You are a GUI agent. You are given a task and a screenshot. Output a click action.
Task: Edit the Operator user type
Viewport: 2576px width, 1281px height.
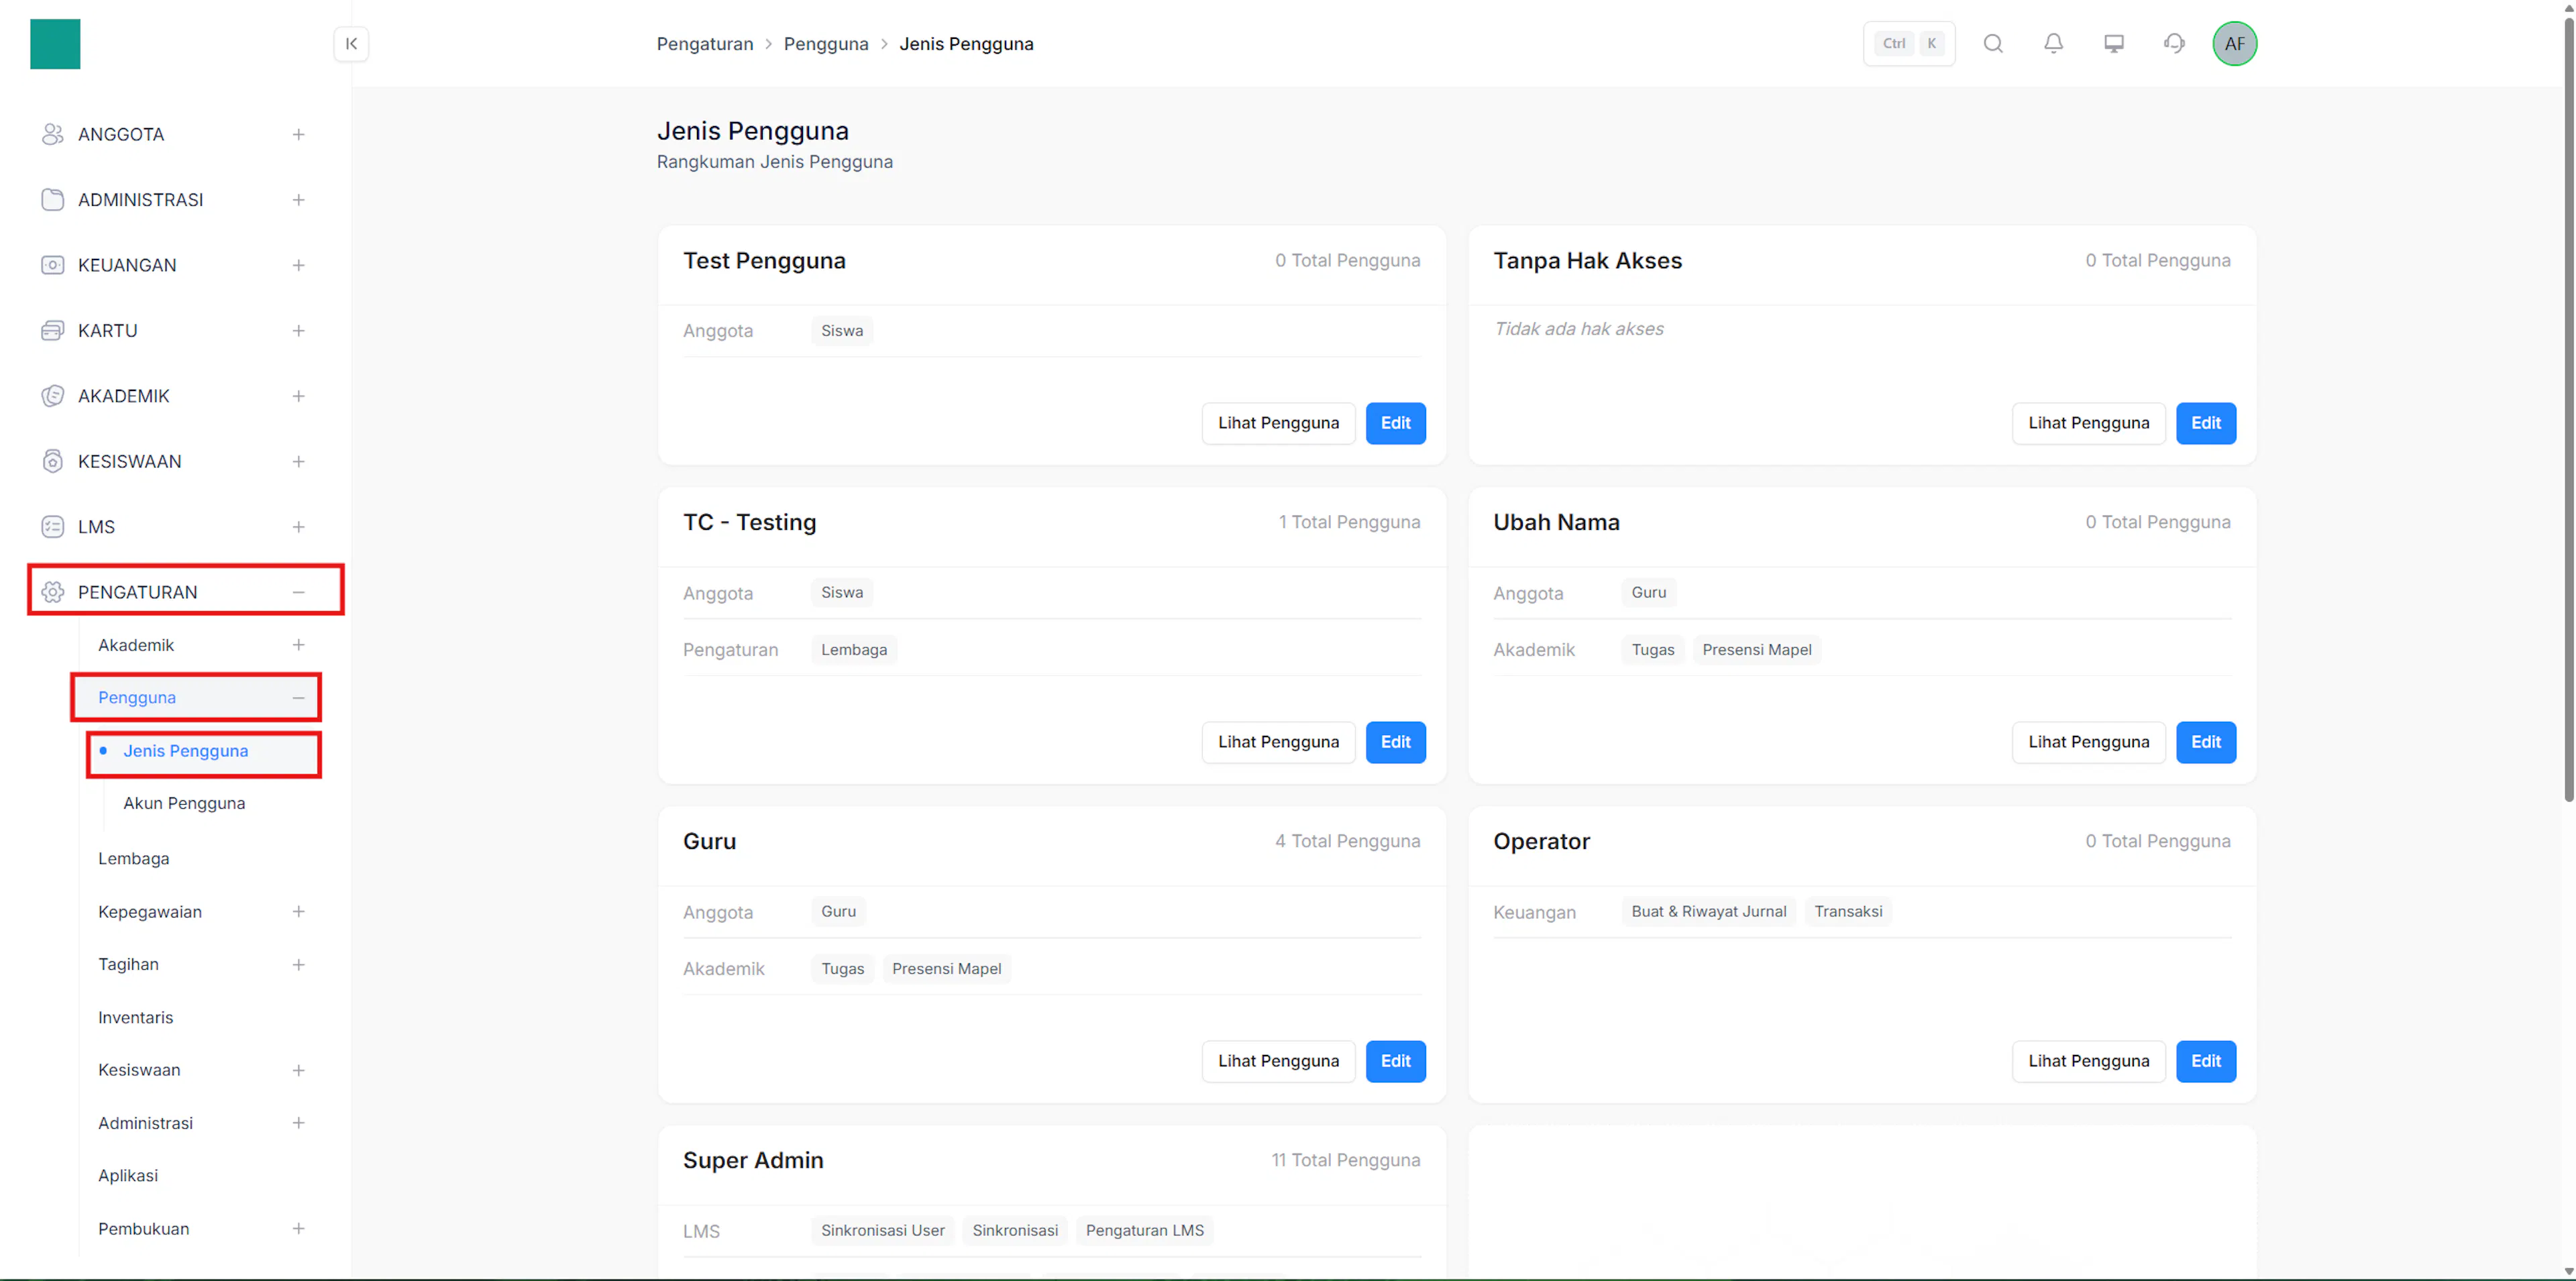(x=2206, y=1061)
